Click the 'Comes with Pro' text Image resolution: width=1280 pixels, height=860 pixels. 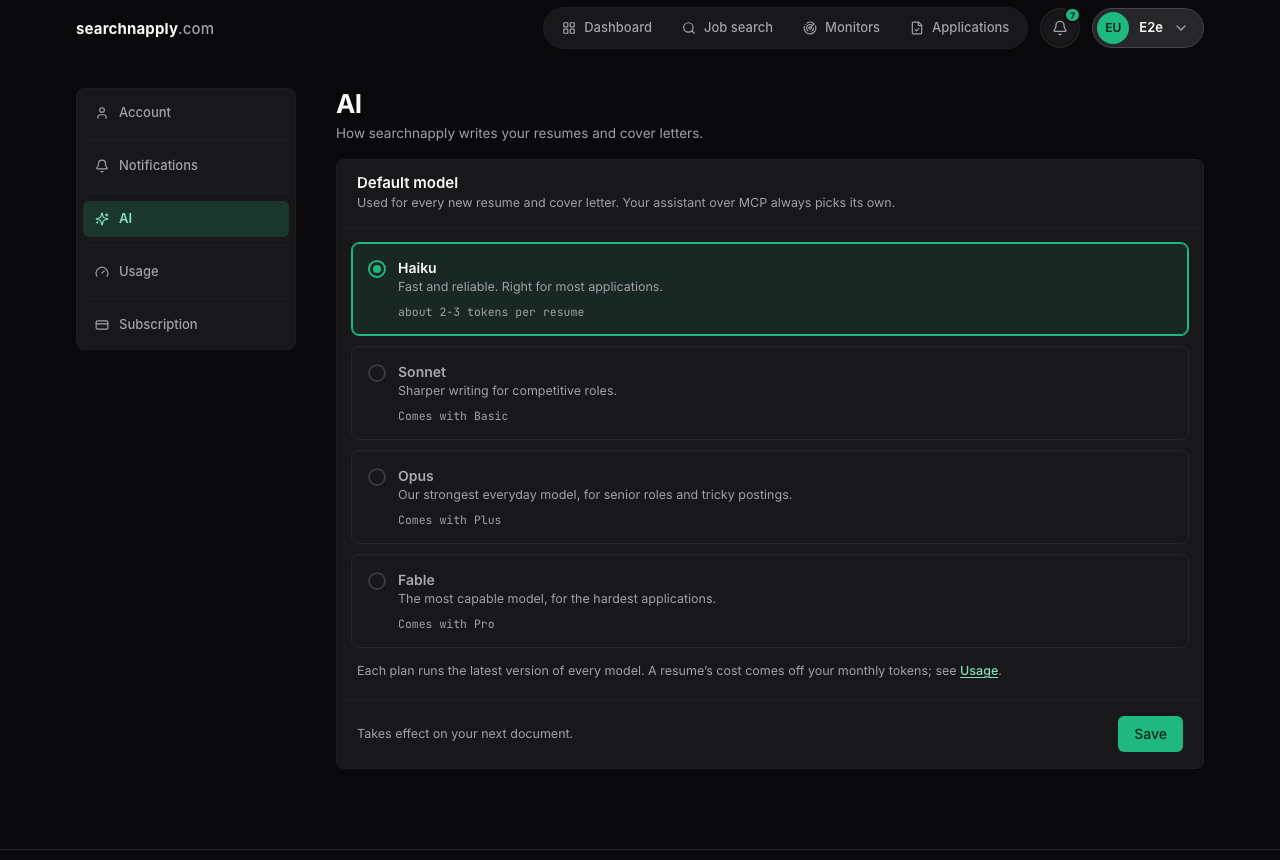[x=446, y=624]
